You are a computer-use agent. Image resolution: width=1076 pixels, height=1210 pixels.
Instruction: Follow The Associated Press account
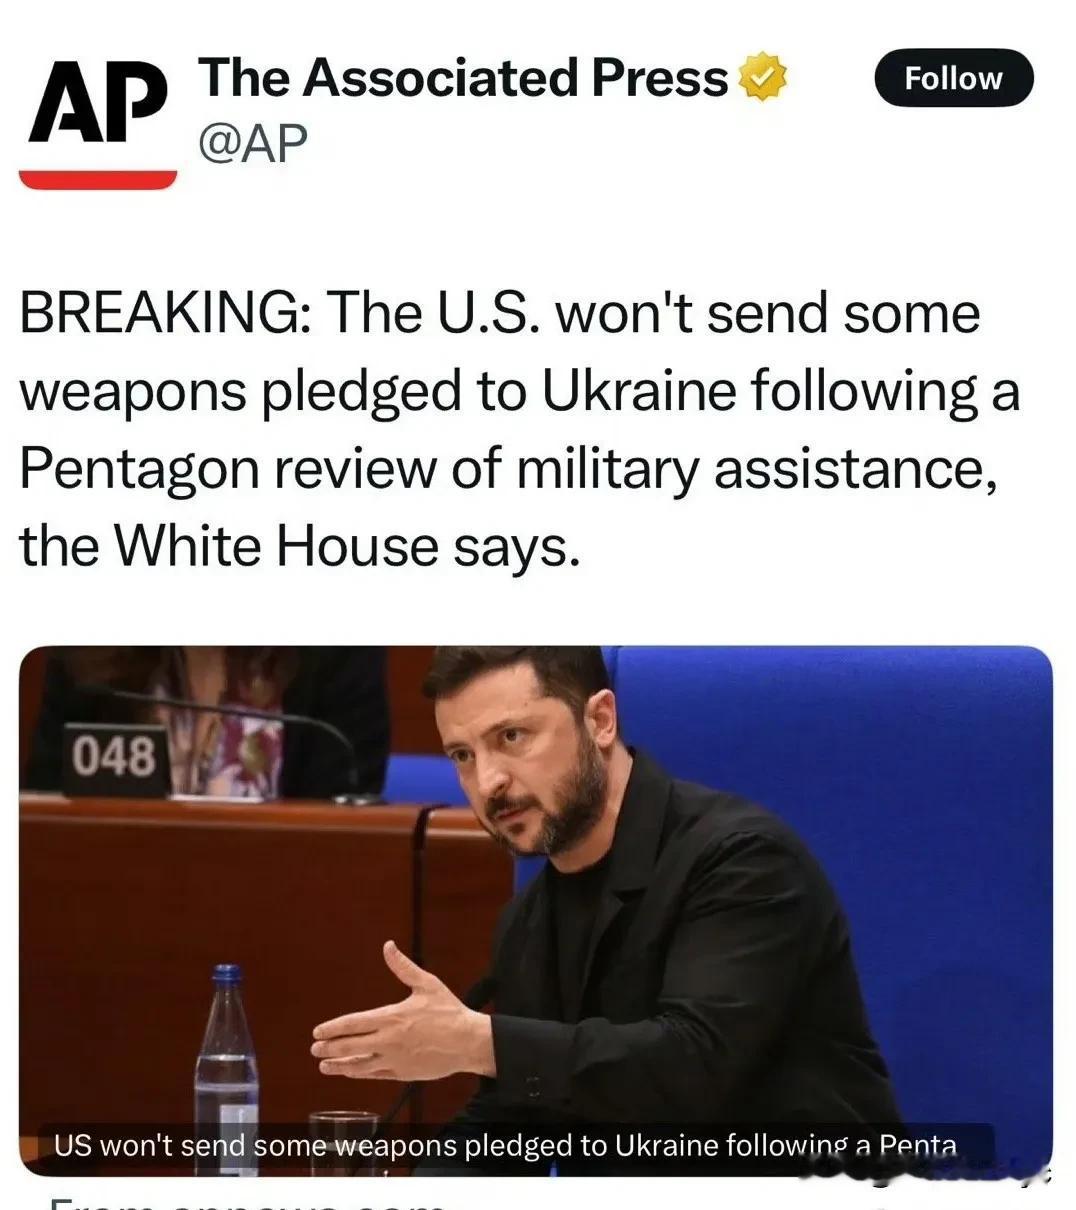[x=953, y=78]
